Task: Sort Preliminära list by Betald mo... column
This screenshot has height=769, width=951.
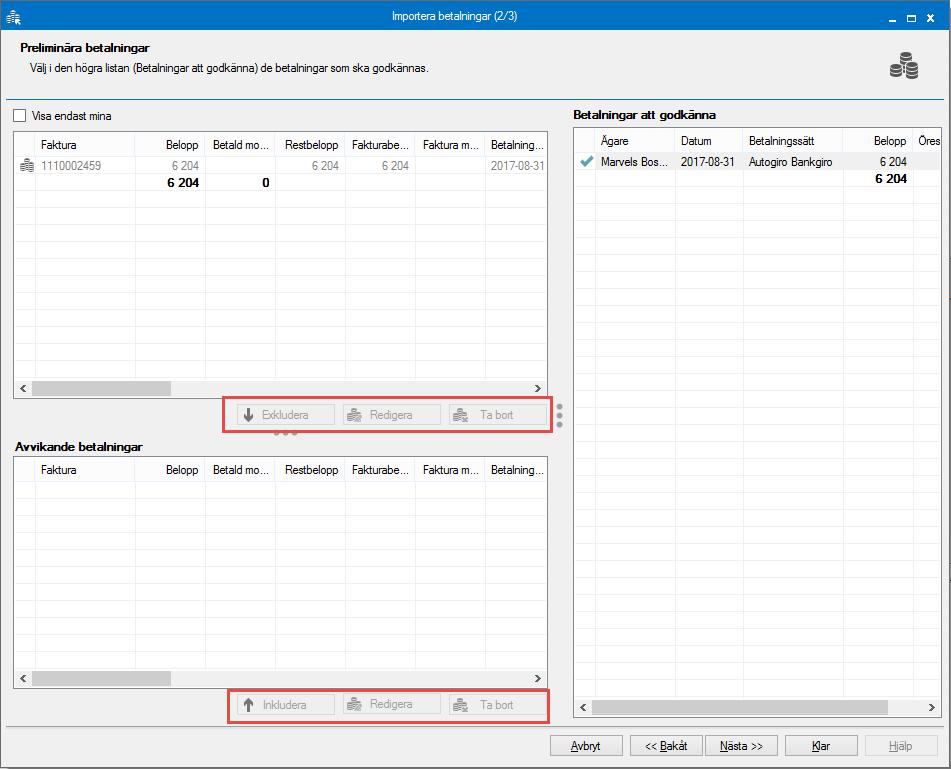Action: click(240, 145)
